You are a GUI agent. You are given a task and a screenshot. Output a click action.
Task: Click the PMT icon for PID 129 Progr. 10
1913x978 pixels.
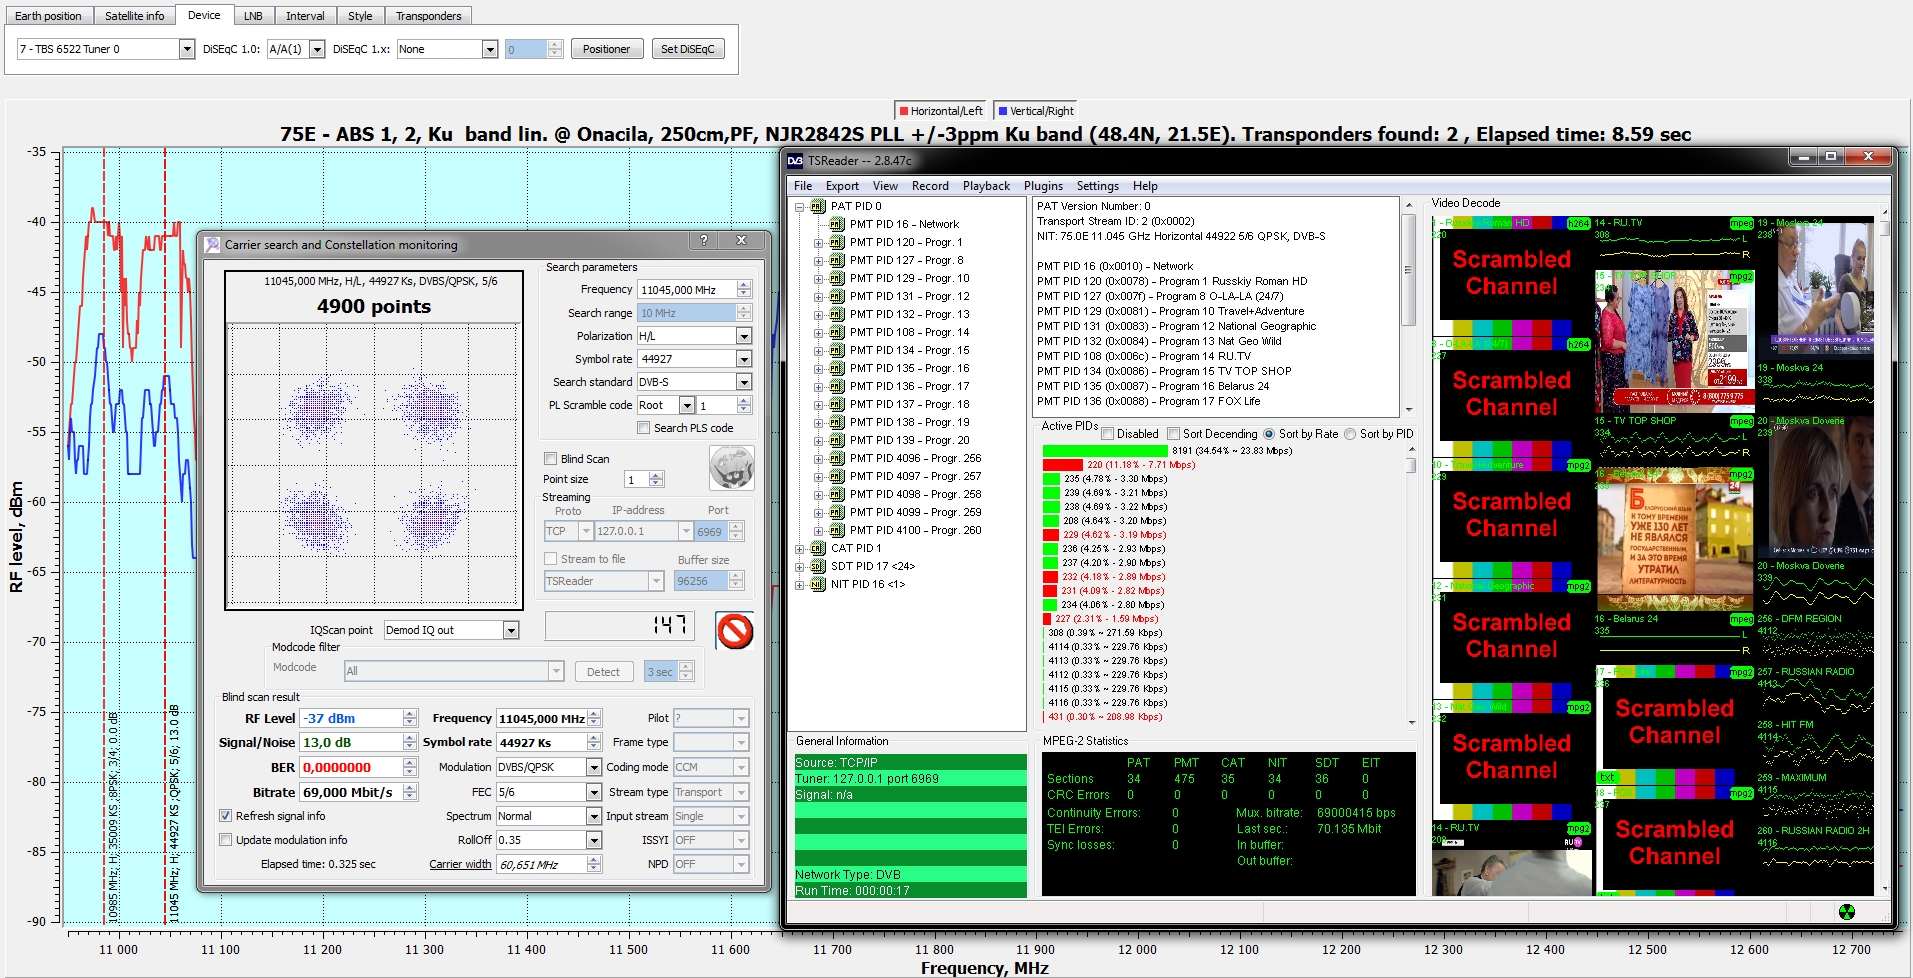[837, 278]
